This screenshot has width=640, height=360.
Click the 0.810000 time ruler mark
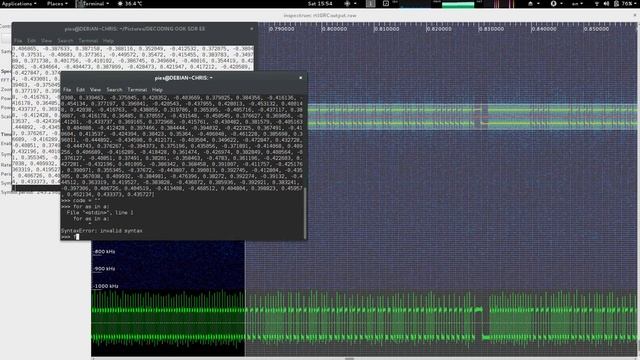pos(387,29)
